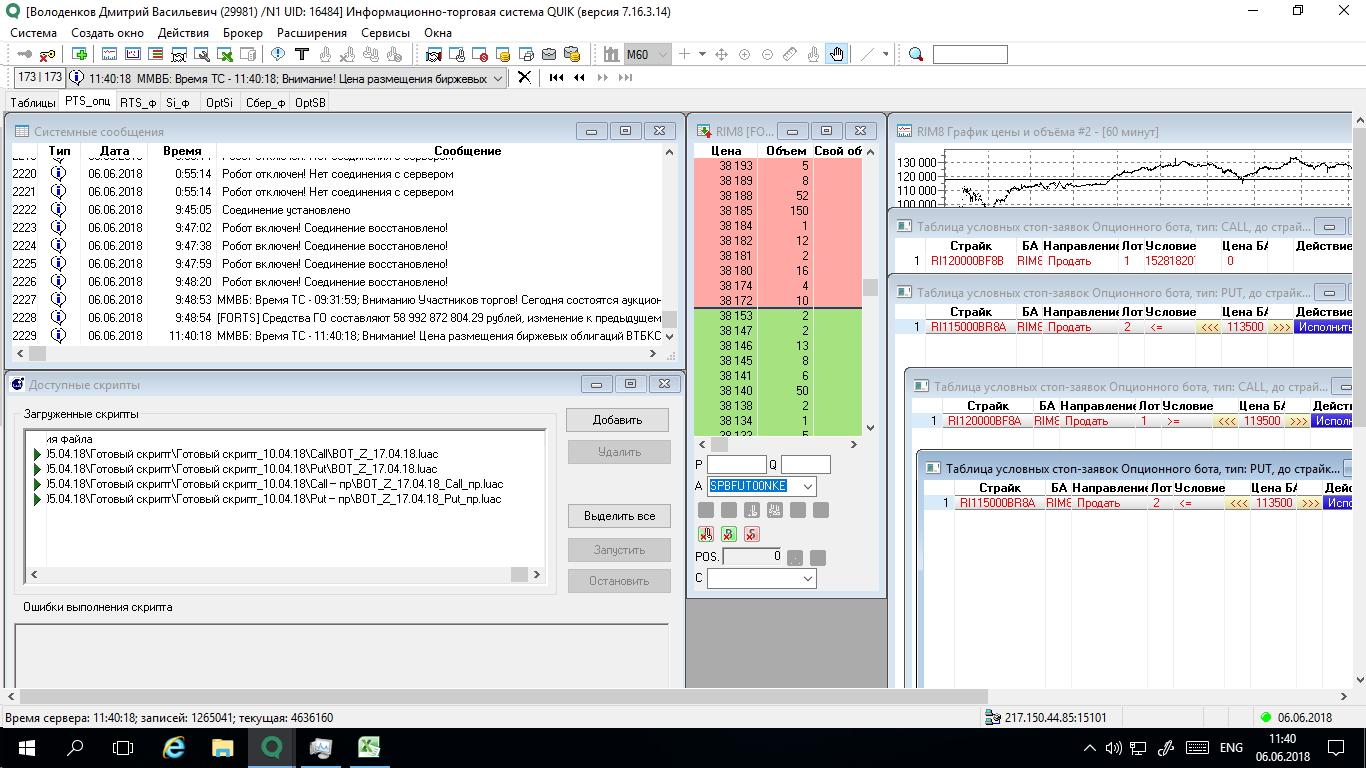This screenshot has width=1366, height=768.
Task: Click the magnifier search icon in toolbar
Action: pyautogui.click(x=916, y=54)
